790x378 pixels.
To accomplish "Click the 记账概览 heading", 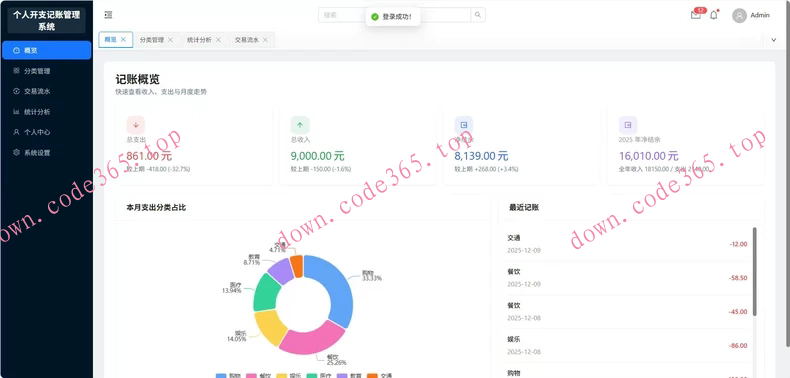I will [138, 79].
